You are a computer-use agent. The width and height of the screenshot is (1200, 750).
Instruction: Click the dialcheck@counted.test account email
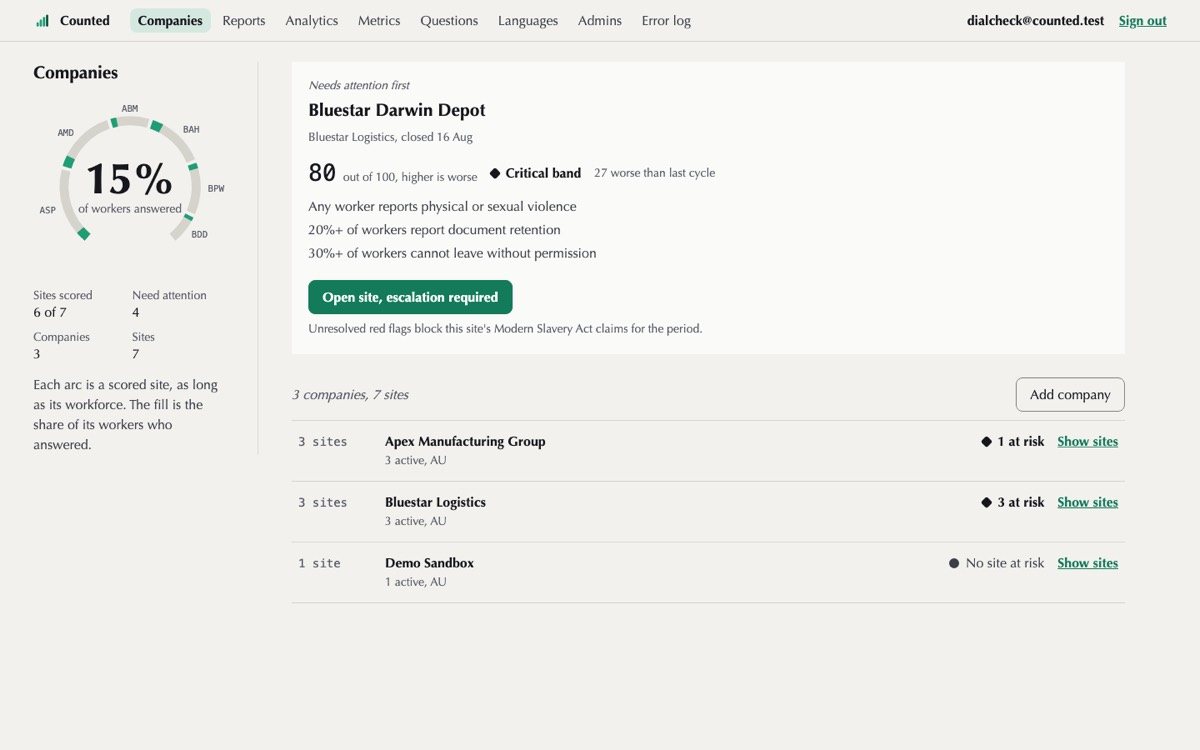[1036, 20]
